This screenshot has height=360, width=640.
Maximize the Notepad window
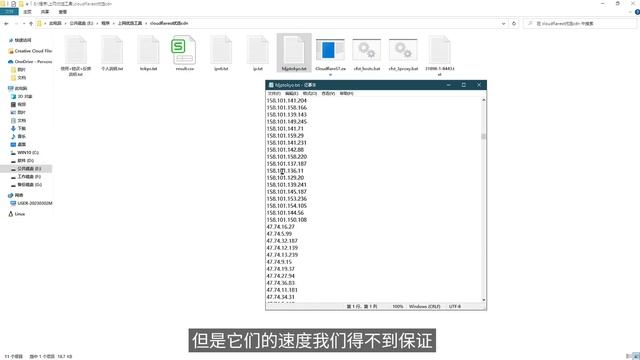(x=463, y=85)
